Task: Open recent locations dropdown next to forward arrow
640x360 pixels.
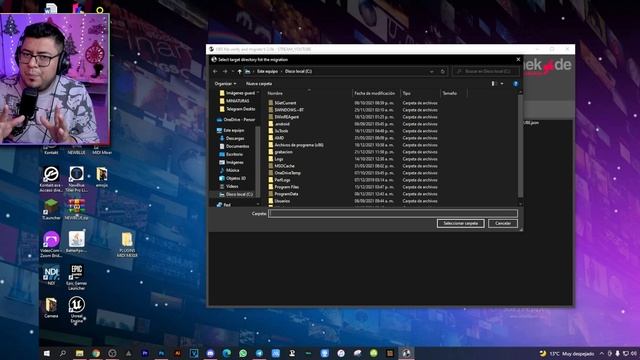Action: [x=233, y=71]
